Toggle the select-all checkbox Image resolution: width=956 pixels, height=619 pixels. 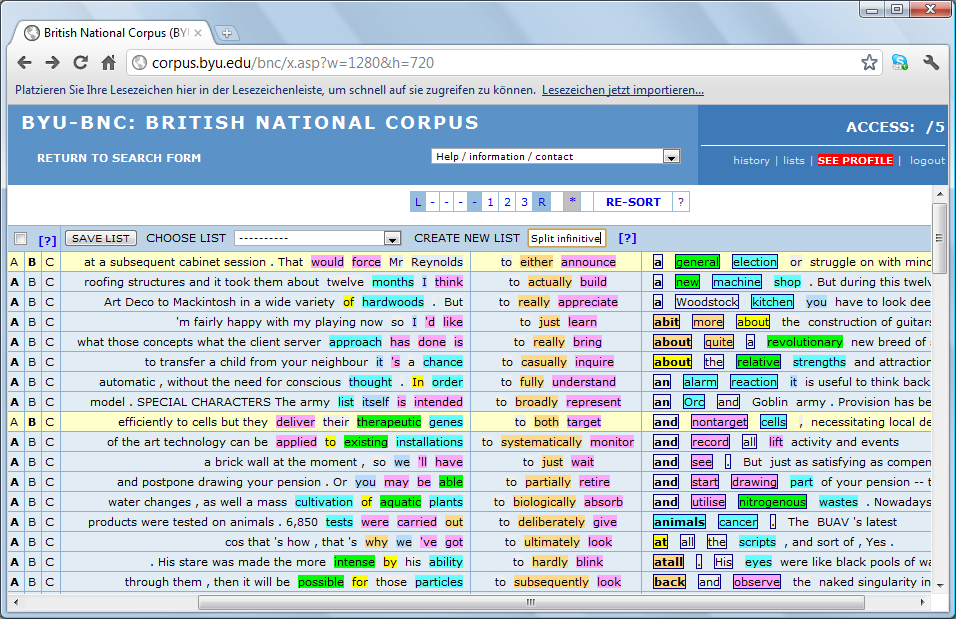point(21,238)
